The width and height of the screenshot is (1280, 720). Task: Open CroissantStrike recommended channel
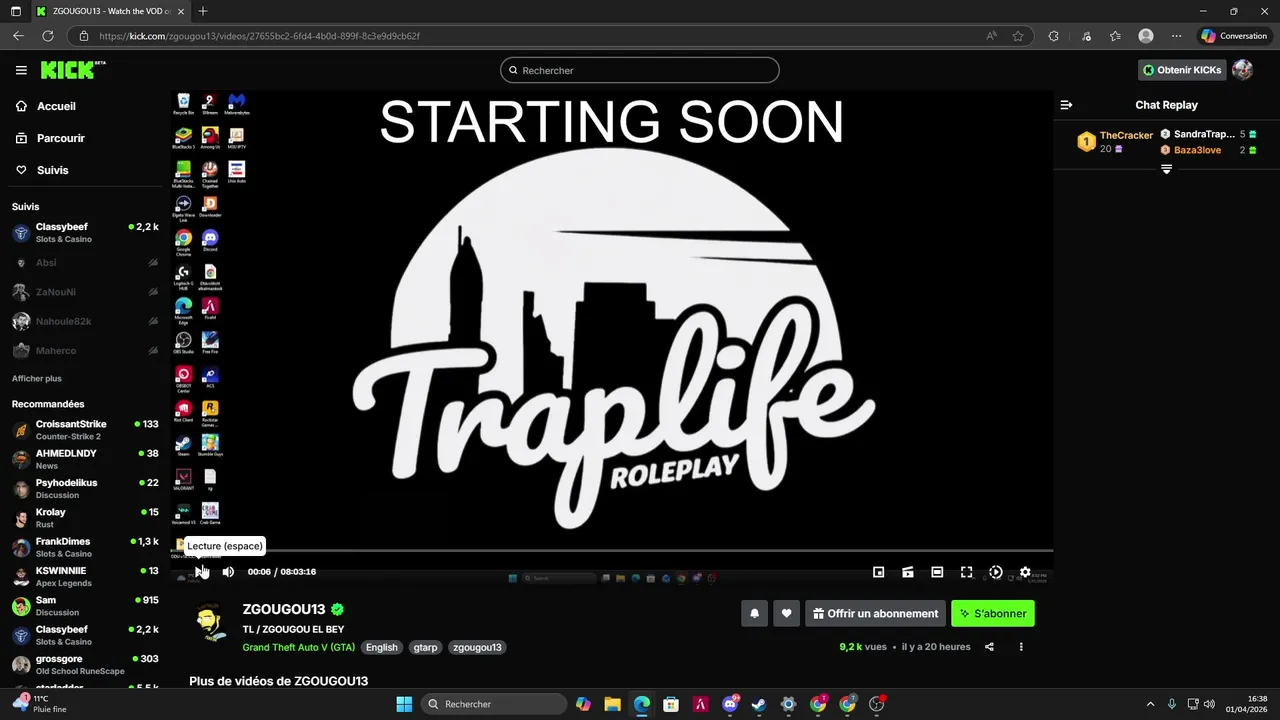pos(85,430)
